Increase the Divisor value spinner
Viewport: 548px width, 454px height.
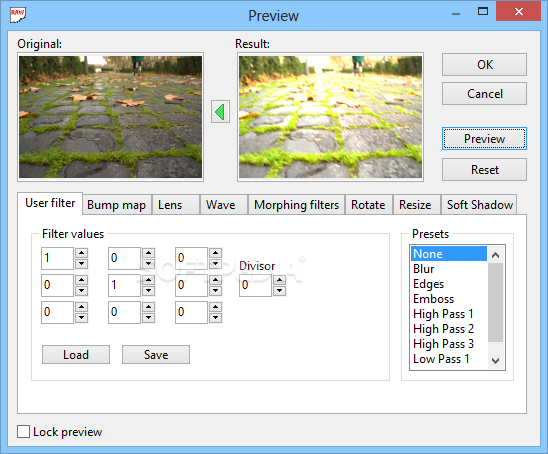(x=279, y=280)
